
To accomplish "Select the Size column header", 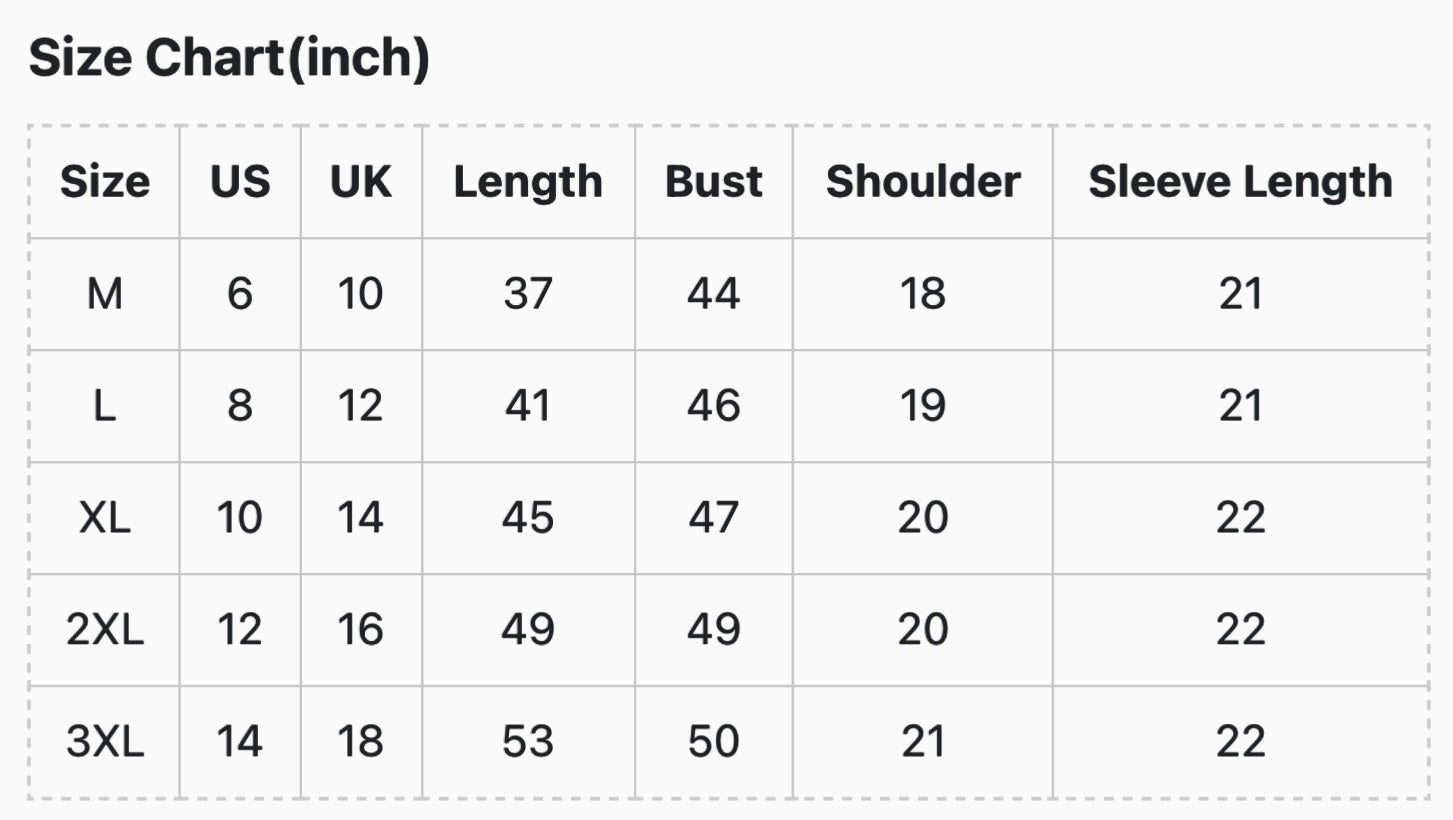I will tap(105, 182).
